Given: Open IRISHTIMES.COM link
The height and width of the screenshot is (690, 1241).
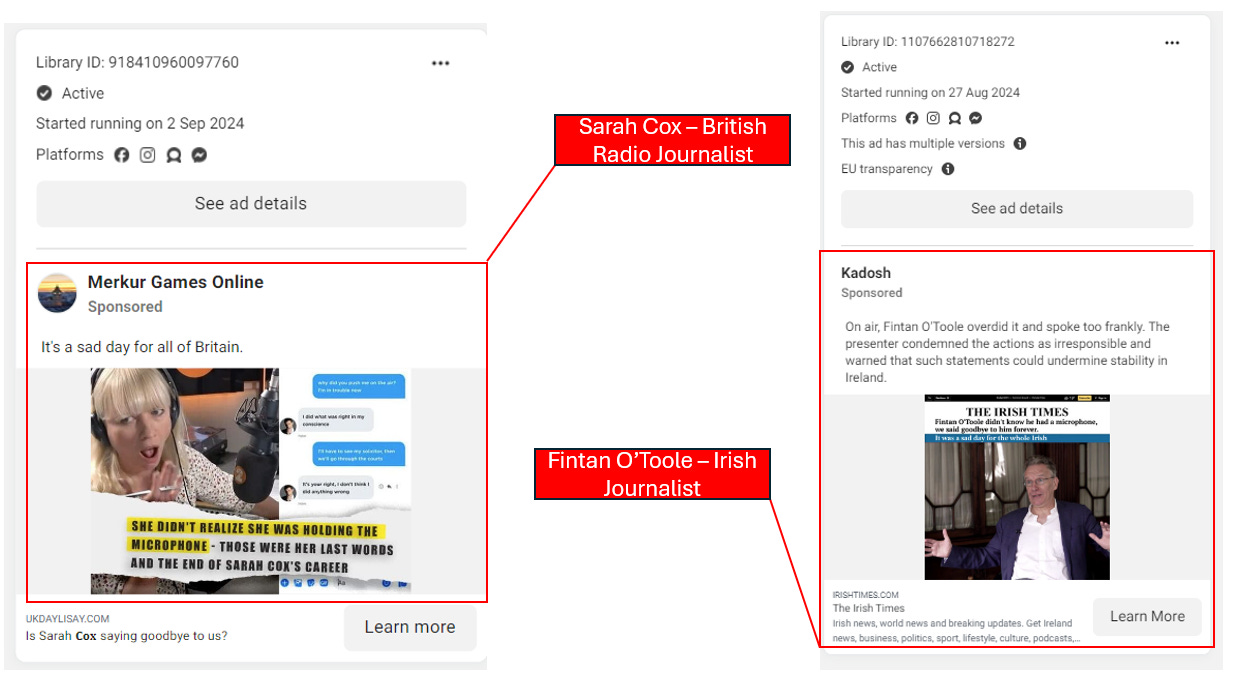Looking at the screenshot, I should click(x=866, y=595).
